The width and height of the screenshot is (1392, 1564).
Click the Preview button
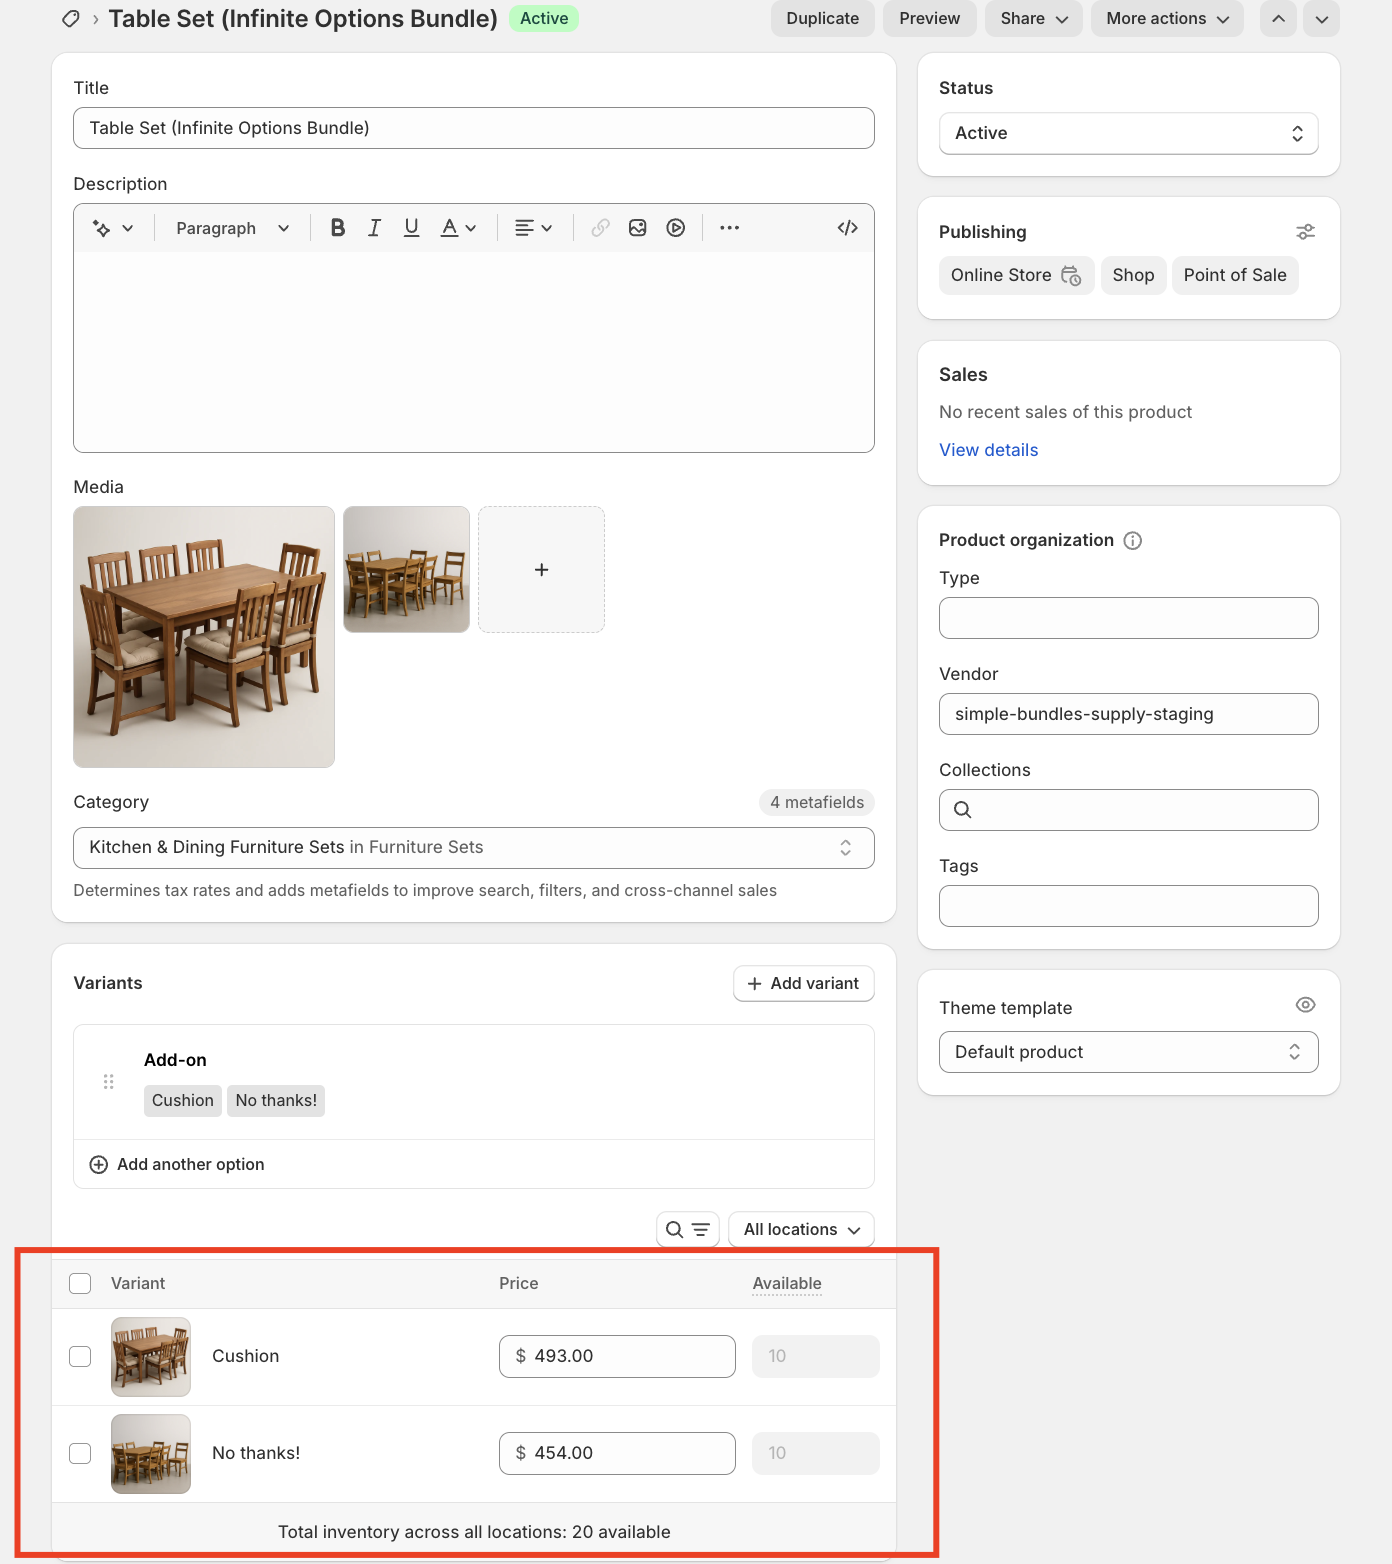pyautogui.click(x=930, y=19)
